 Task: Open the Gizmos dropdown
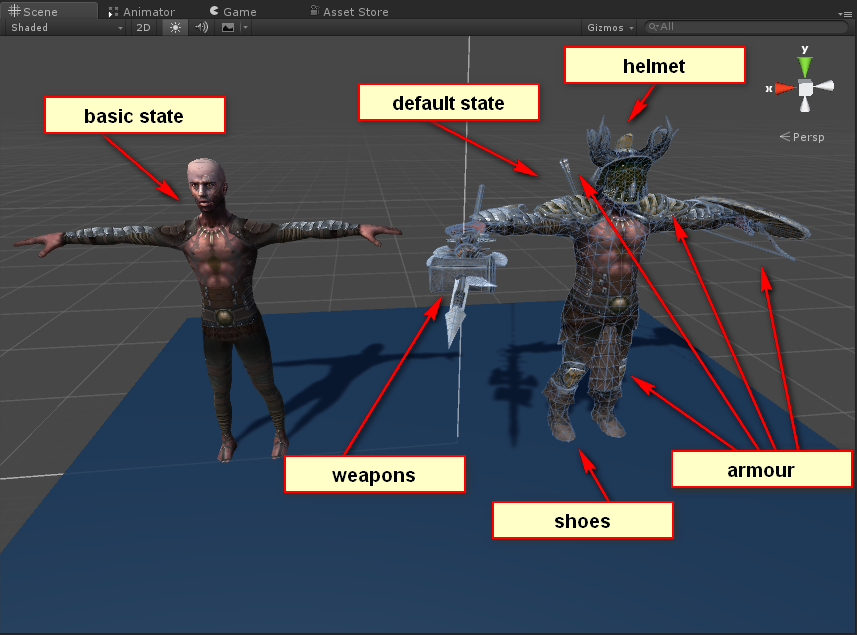608,27
